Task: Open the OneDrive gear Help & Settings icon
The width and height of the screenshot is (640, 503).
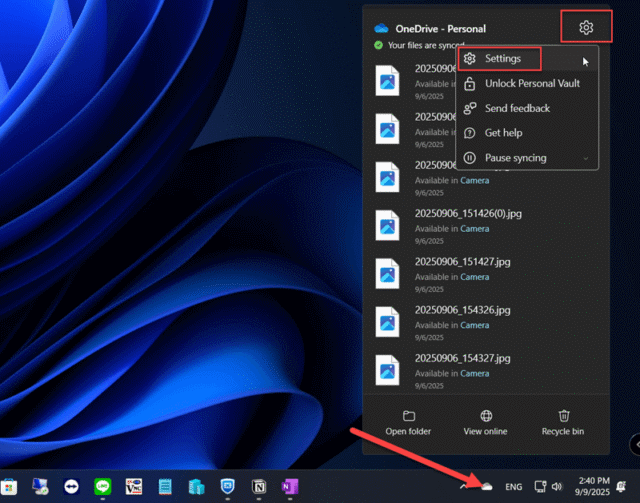Action: tap(586, 27)
